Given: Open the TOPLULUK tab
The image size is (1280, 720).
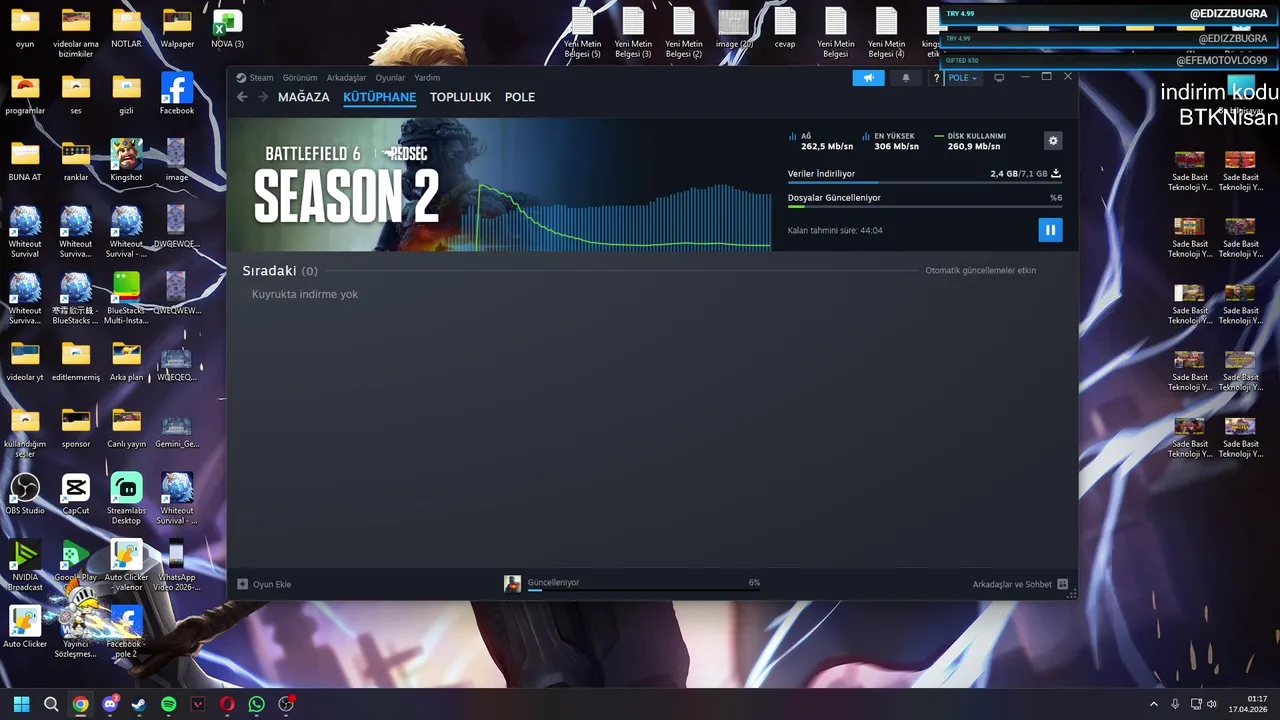Looking at the screenshot, I should pos(460,97).
